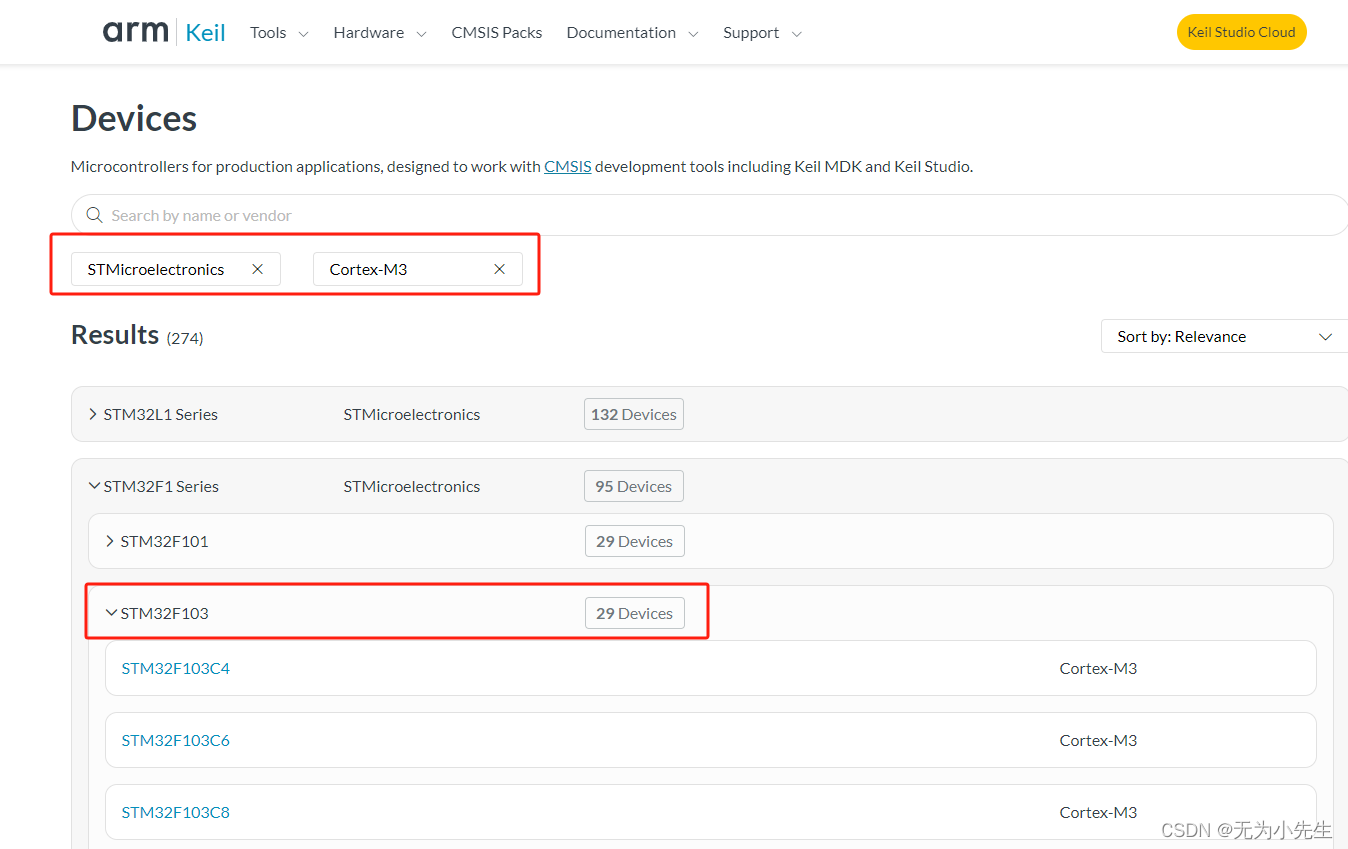Click the Results (274) heading
The height and width of the screenshot is (849, 1348).
[x=137, y=335]
